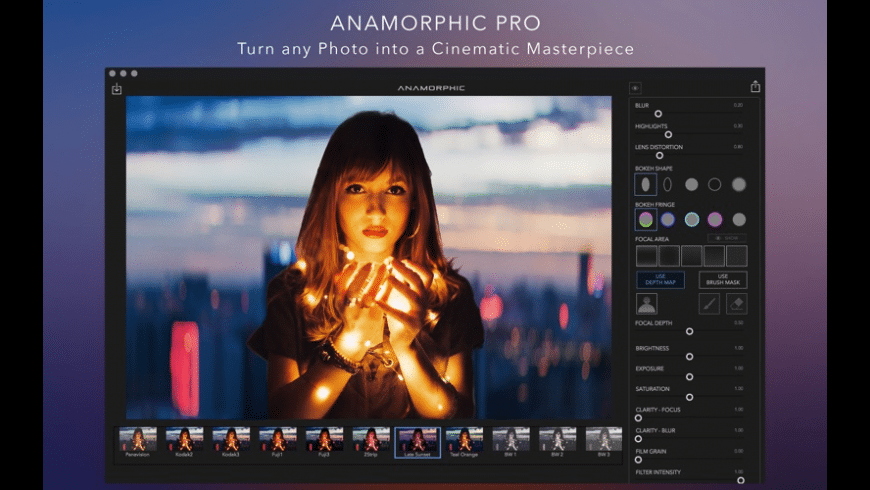Select the cyan bokeh fringe

pyautogui.click(x=692, y=220)
